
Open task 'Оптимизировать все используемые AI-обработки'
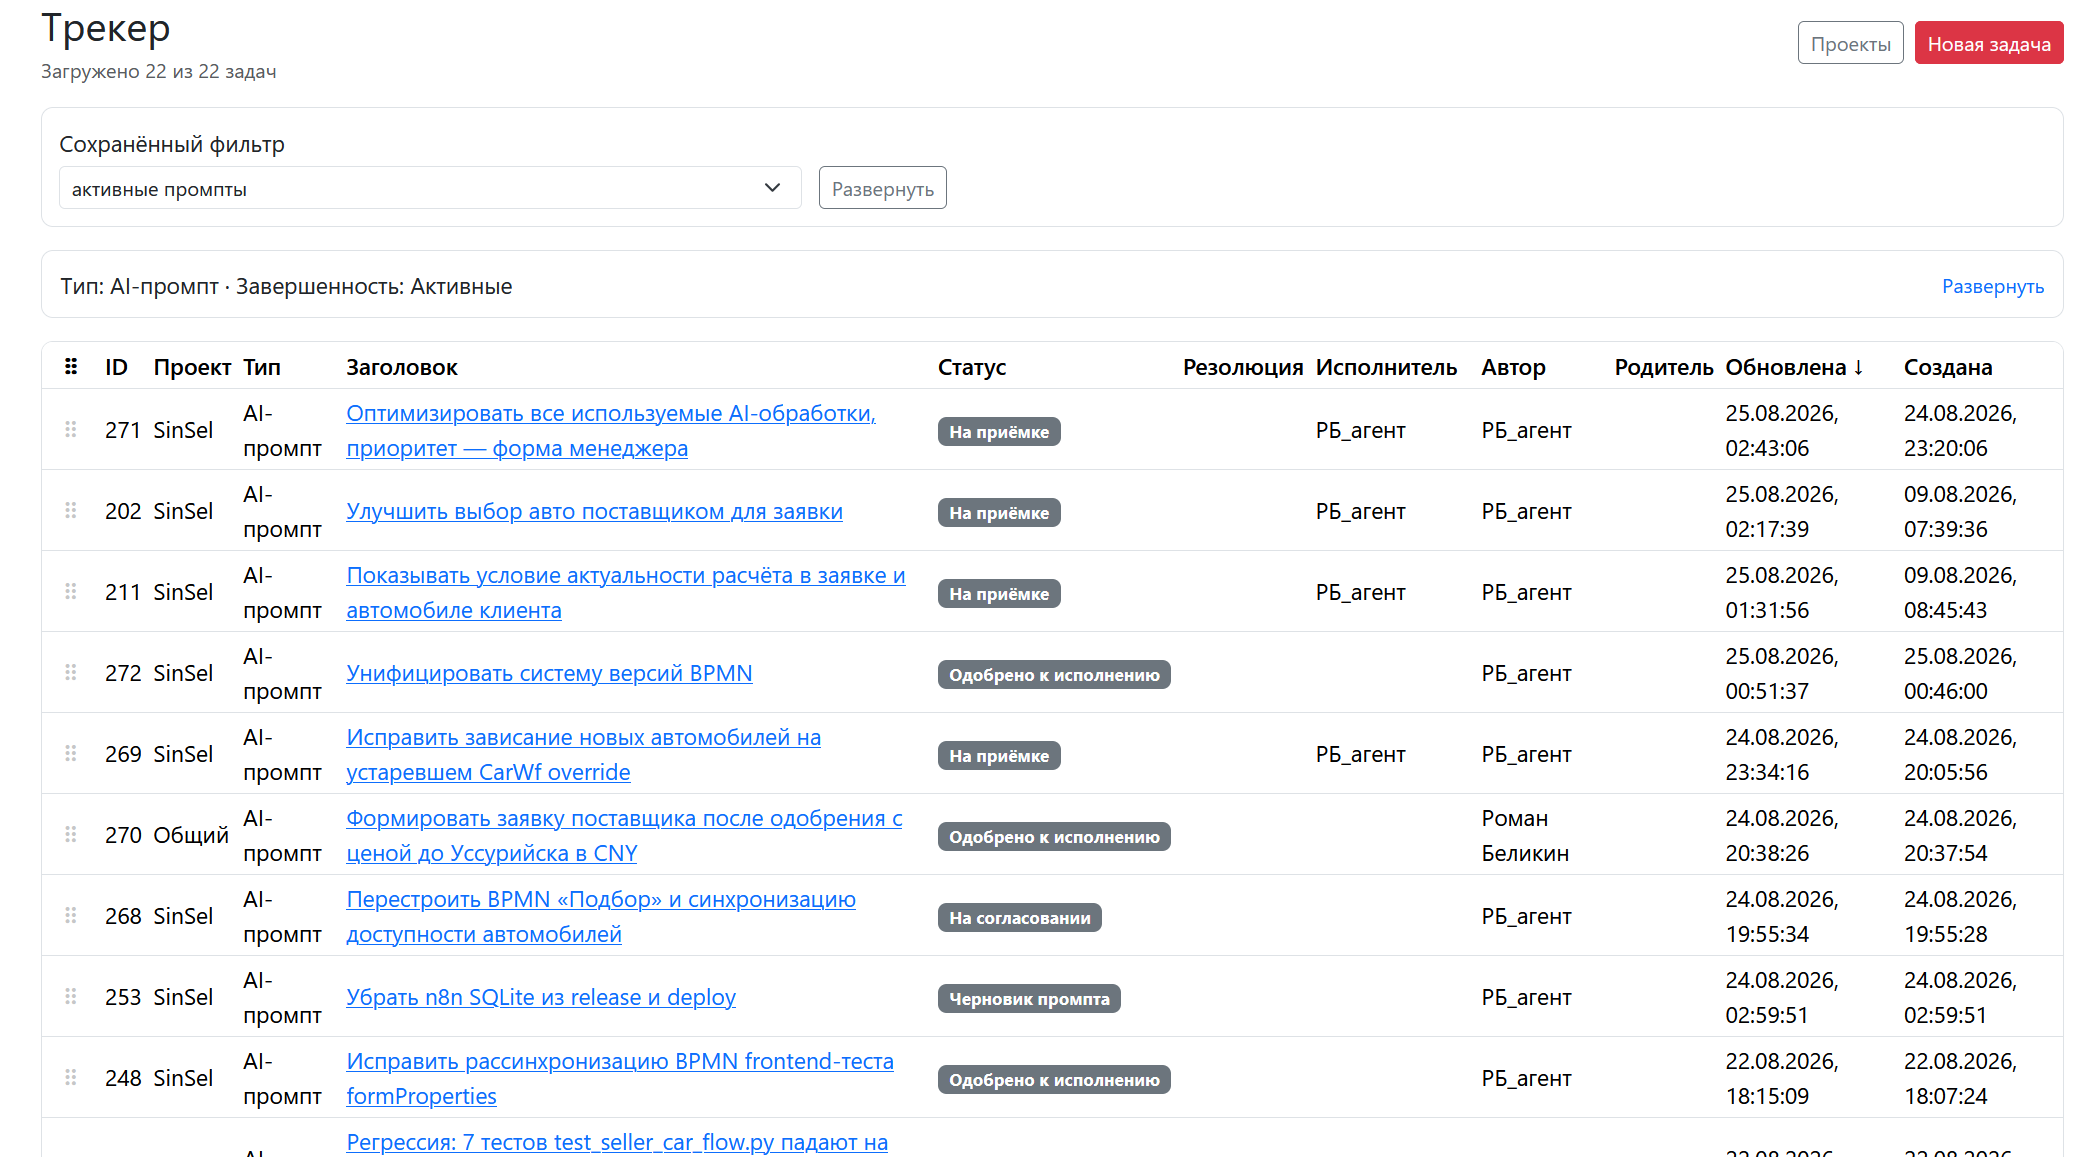[x=611, y=430]
